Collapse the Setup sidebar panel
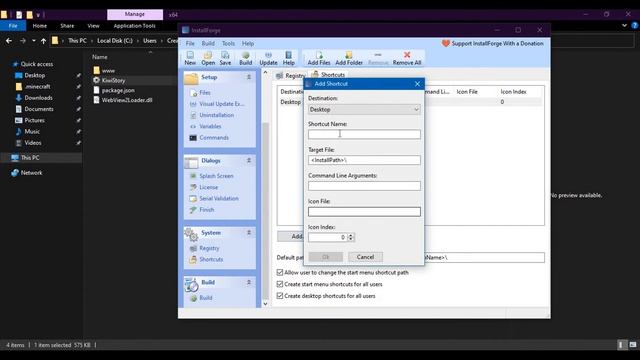 click(x=249, y=77)
